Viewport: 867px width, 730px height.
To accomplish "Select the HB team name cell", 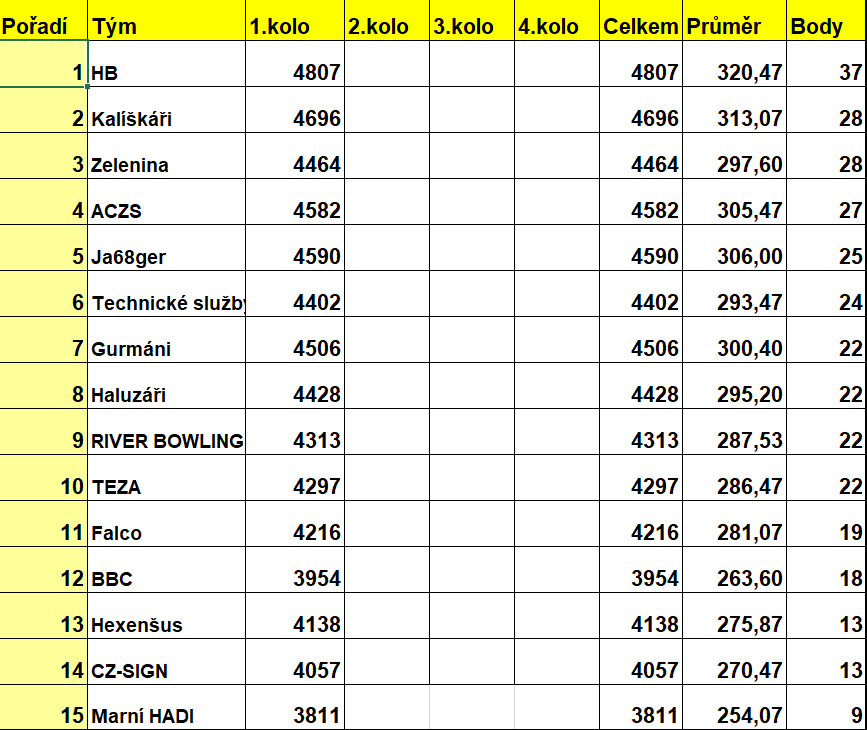I will (x=166, y=72).
